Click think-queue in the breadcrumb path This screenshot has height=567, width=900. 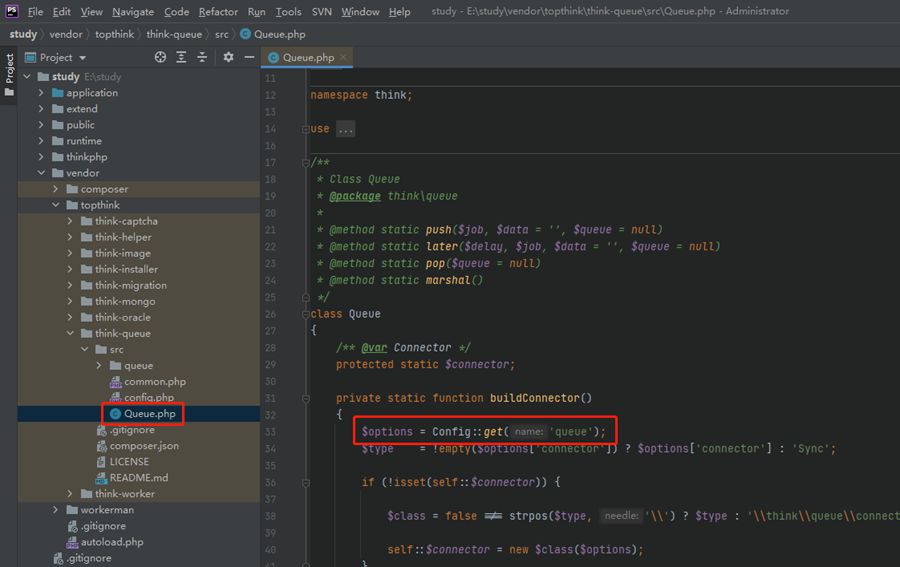(173, 34)
